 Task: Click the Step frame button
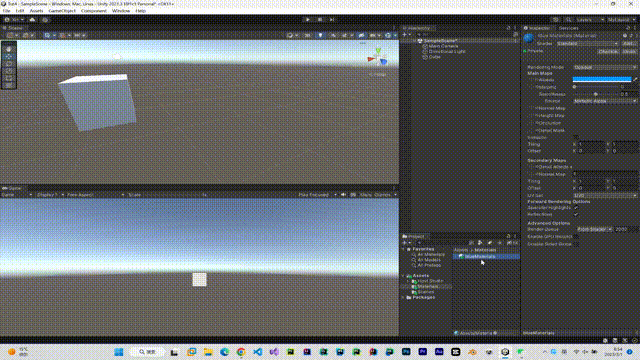332,20
